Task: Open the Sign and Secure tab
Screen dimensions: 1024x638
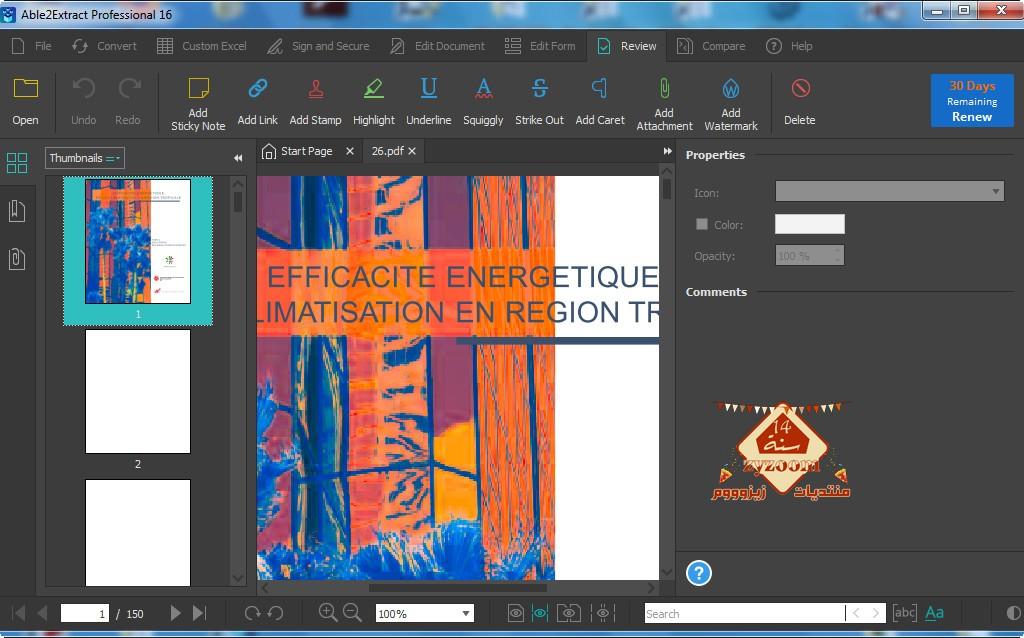Action: click(319, 46)
